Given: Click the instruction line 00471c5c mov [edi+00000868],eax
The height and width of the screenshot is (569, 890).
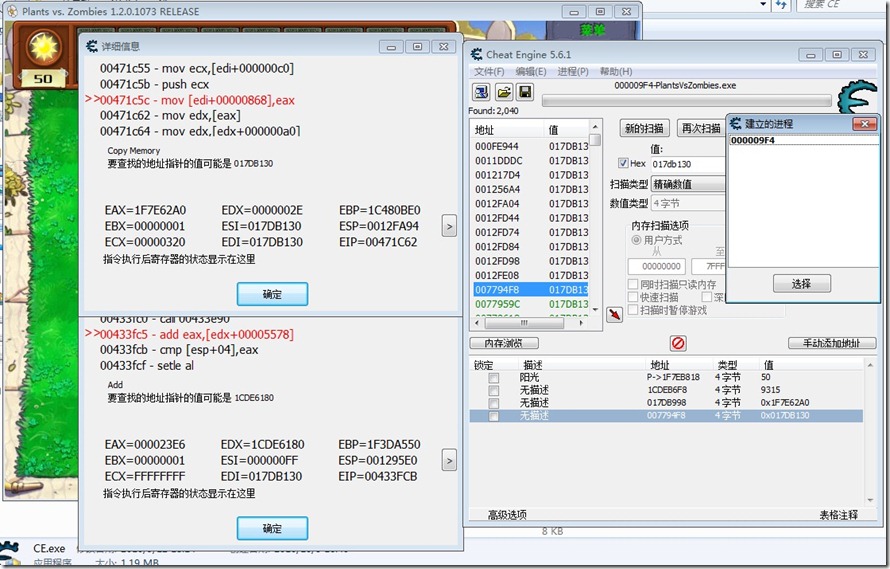Looking at the screenshot, I should click(x=198, y=101).
